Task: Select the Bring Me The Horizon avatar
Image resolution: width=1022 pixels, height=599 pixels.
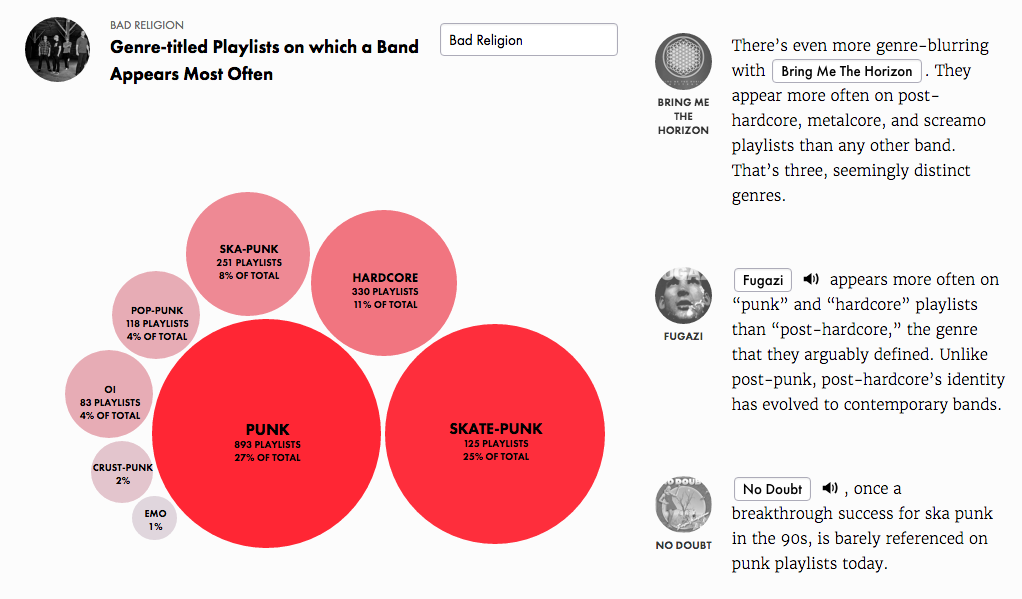Action: click(683, 61)
